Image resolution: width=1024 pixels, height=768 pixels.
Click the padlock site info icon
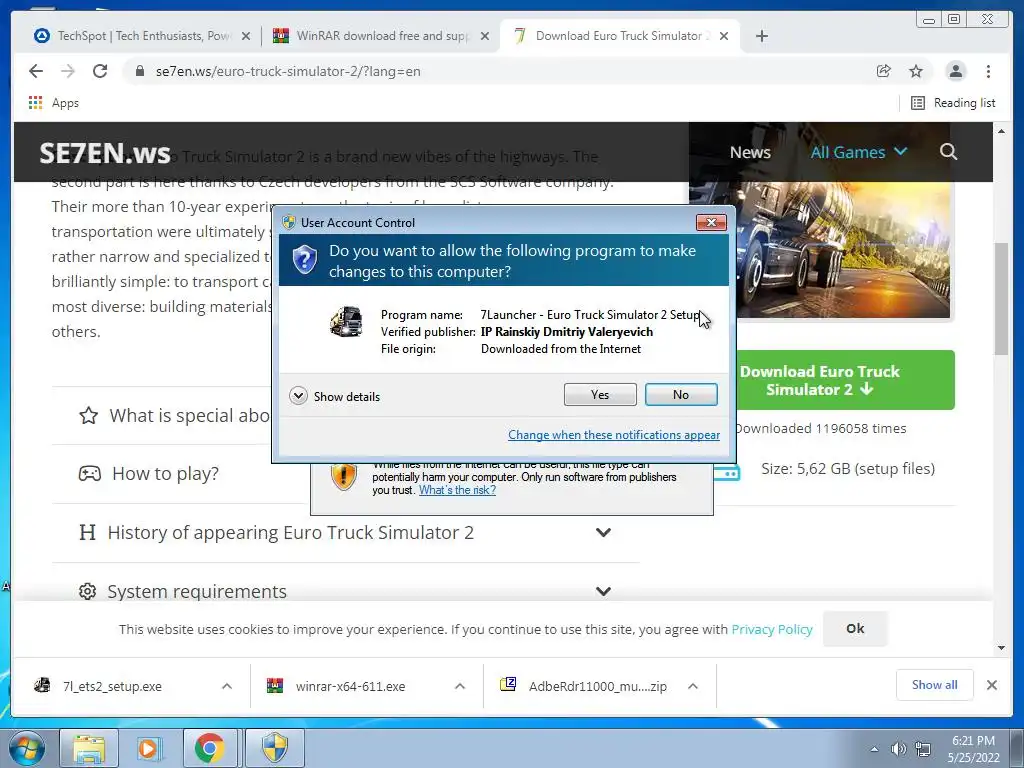(x=139, y=71)
